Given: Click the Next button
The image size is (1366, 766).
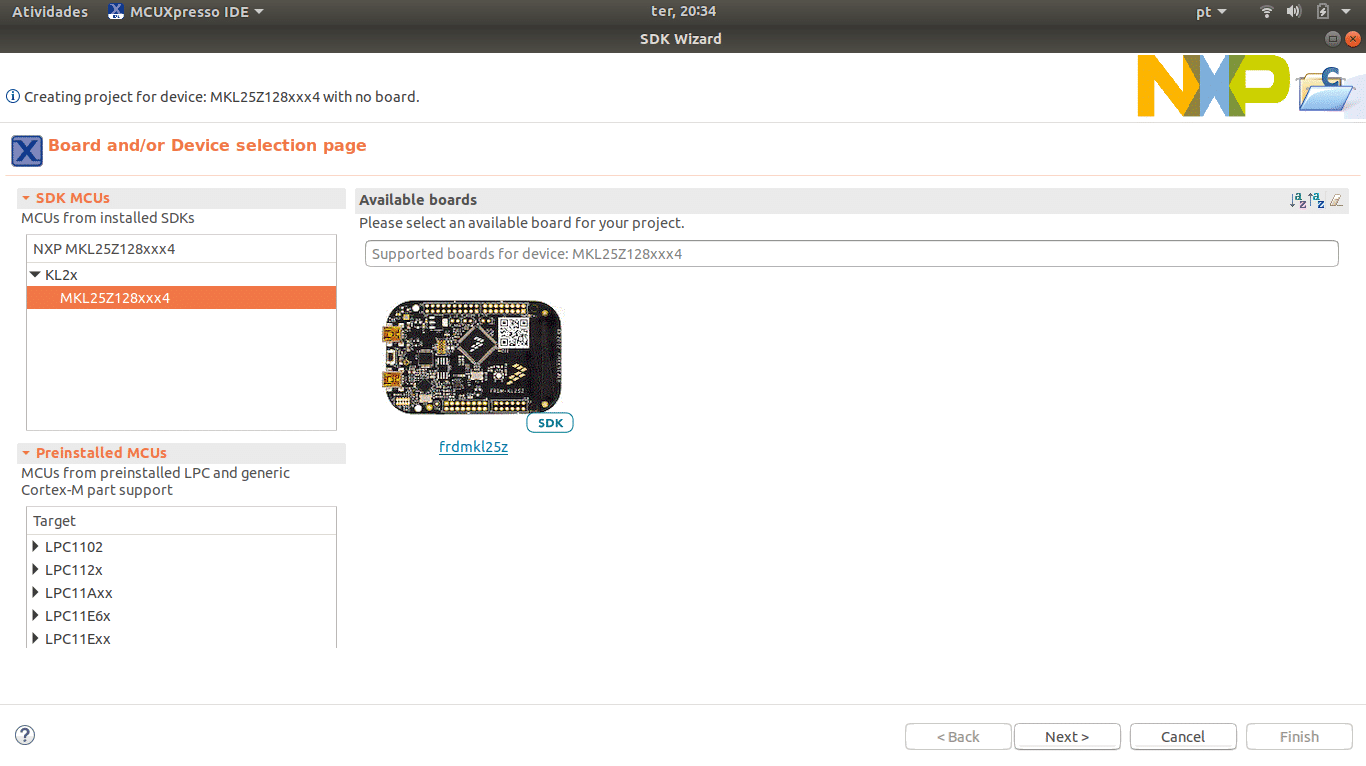Looking at the screenshot, I should (1067, 737).
